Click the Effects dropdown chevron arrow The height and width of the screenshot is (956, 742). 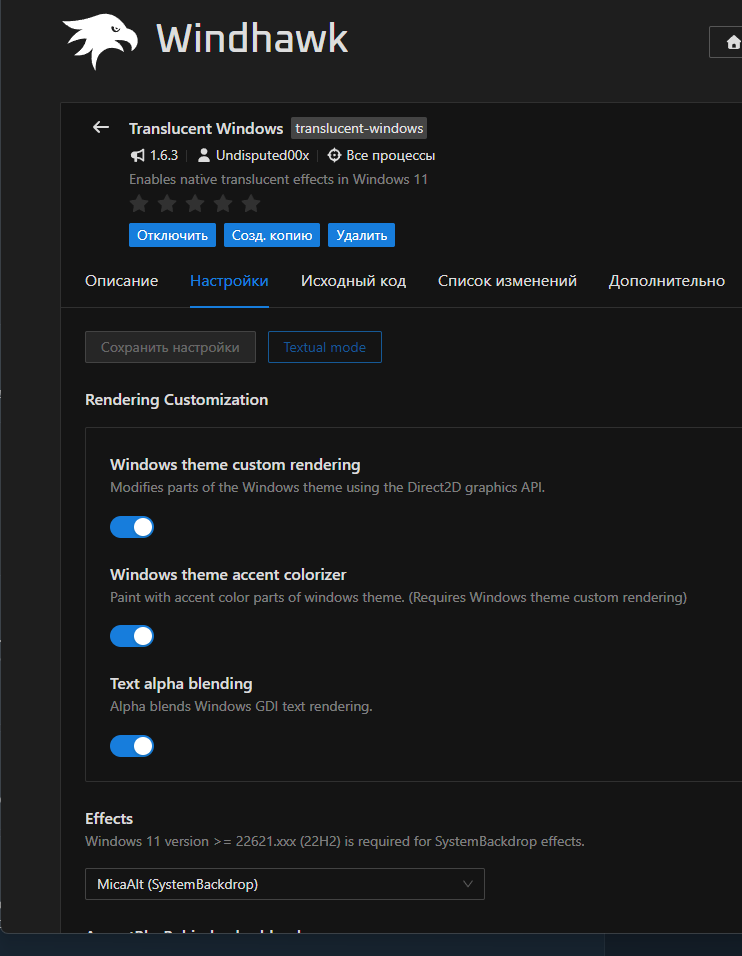click(468, 884)
